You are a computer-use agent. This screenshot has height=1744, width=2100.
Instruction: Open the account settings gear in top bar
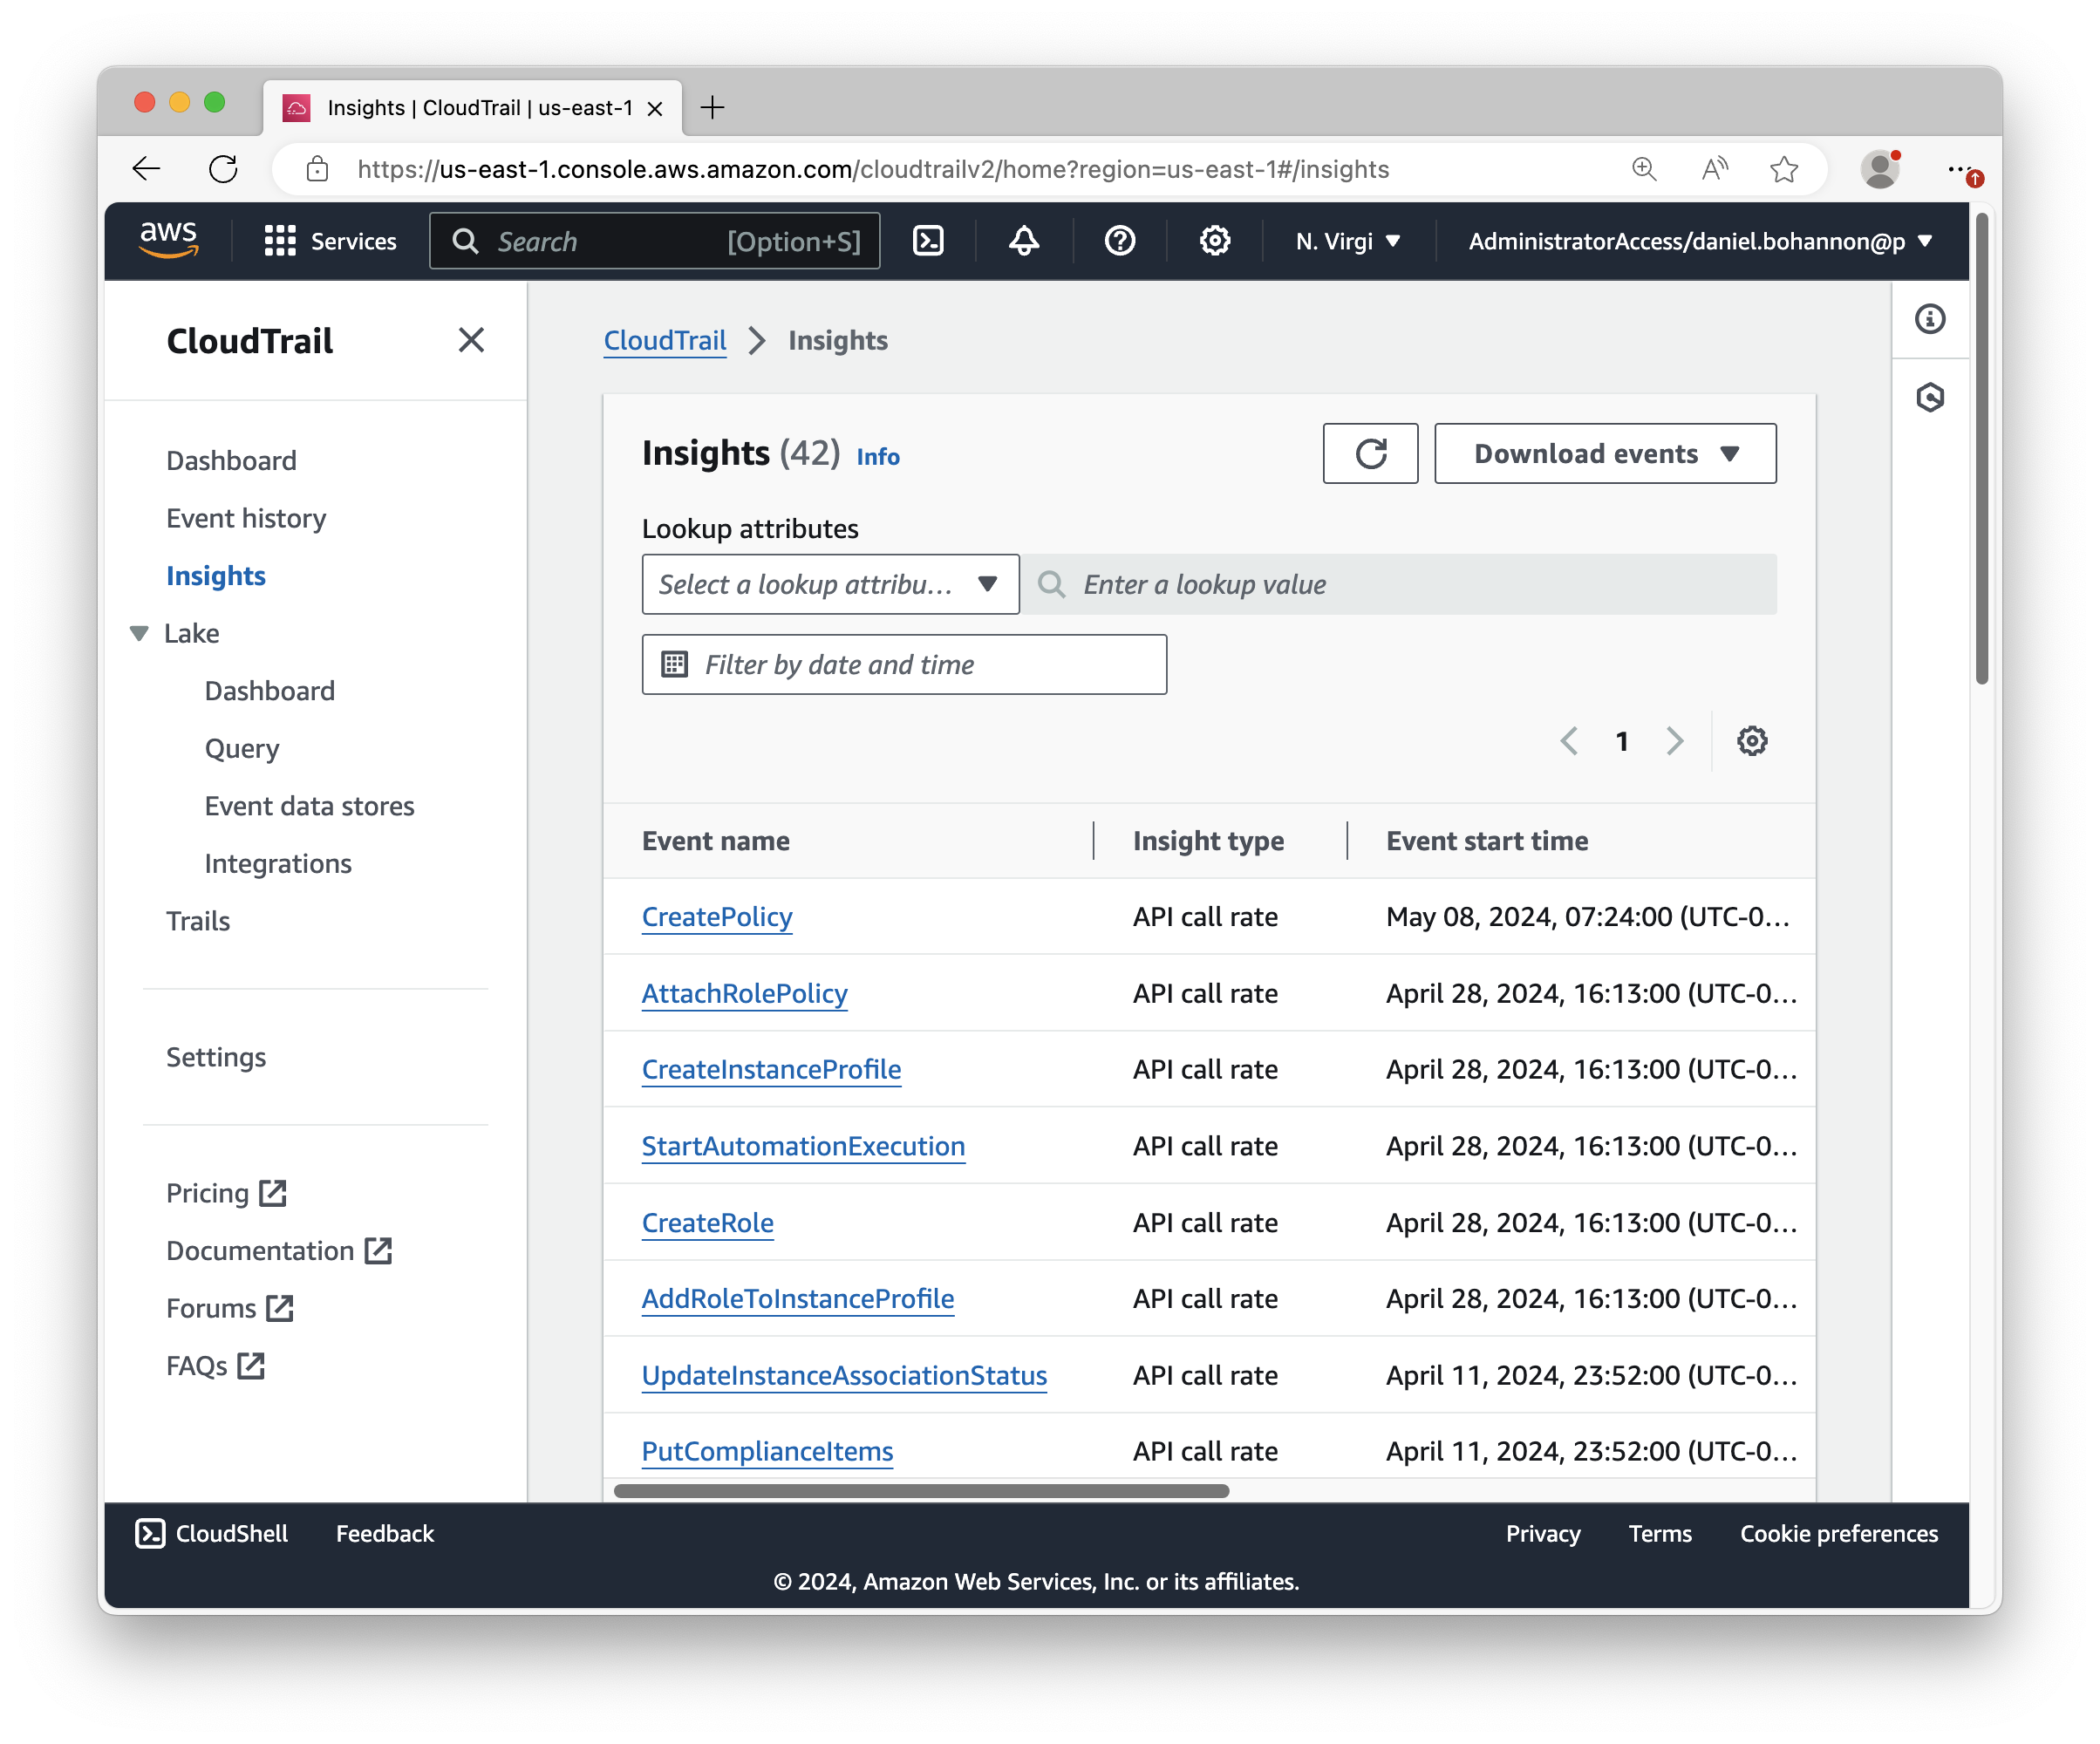(x=1214, y=240)
